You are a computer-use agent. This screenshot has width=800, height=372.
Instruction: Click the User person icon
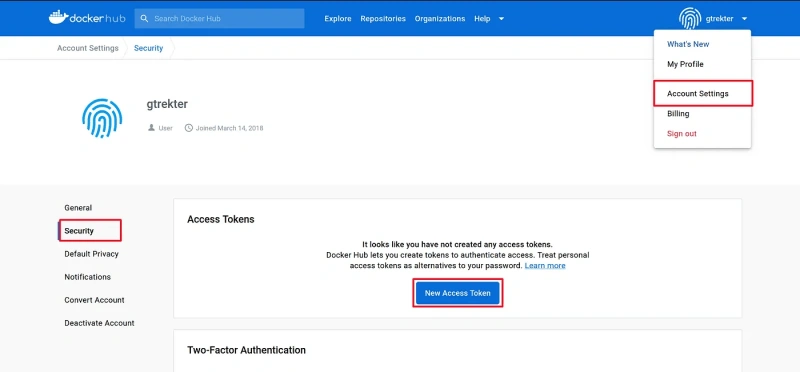click(151, 128)
